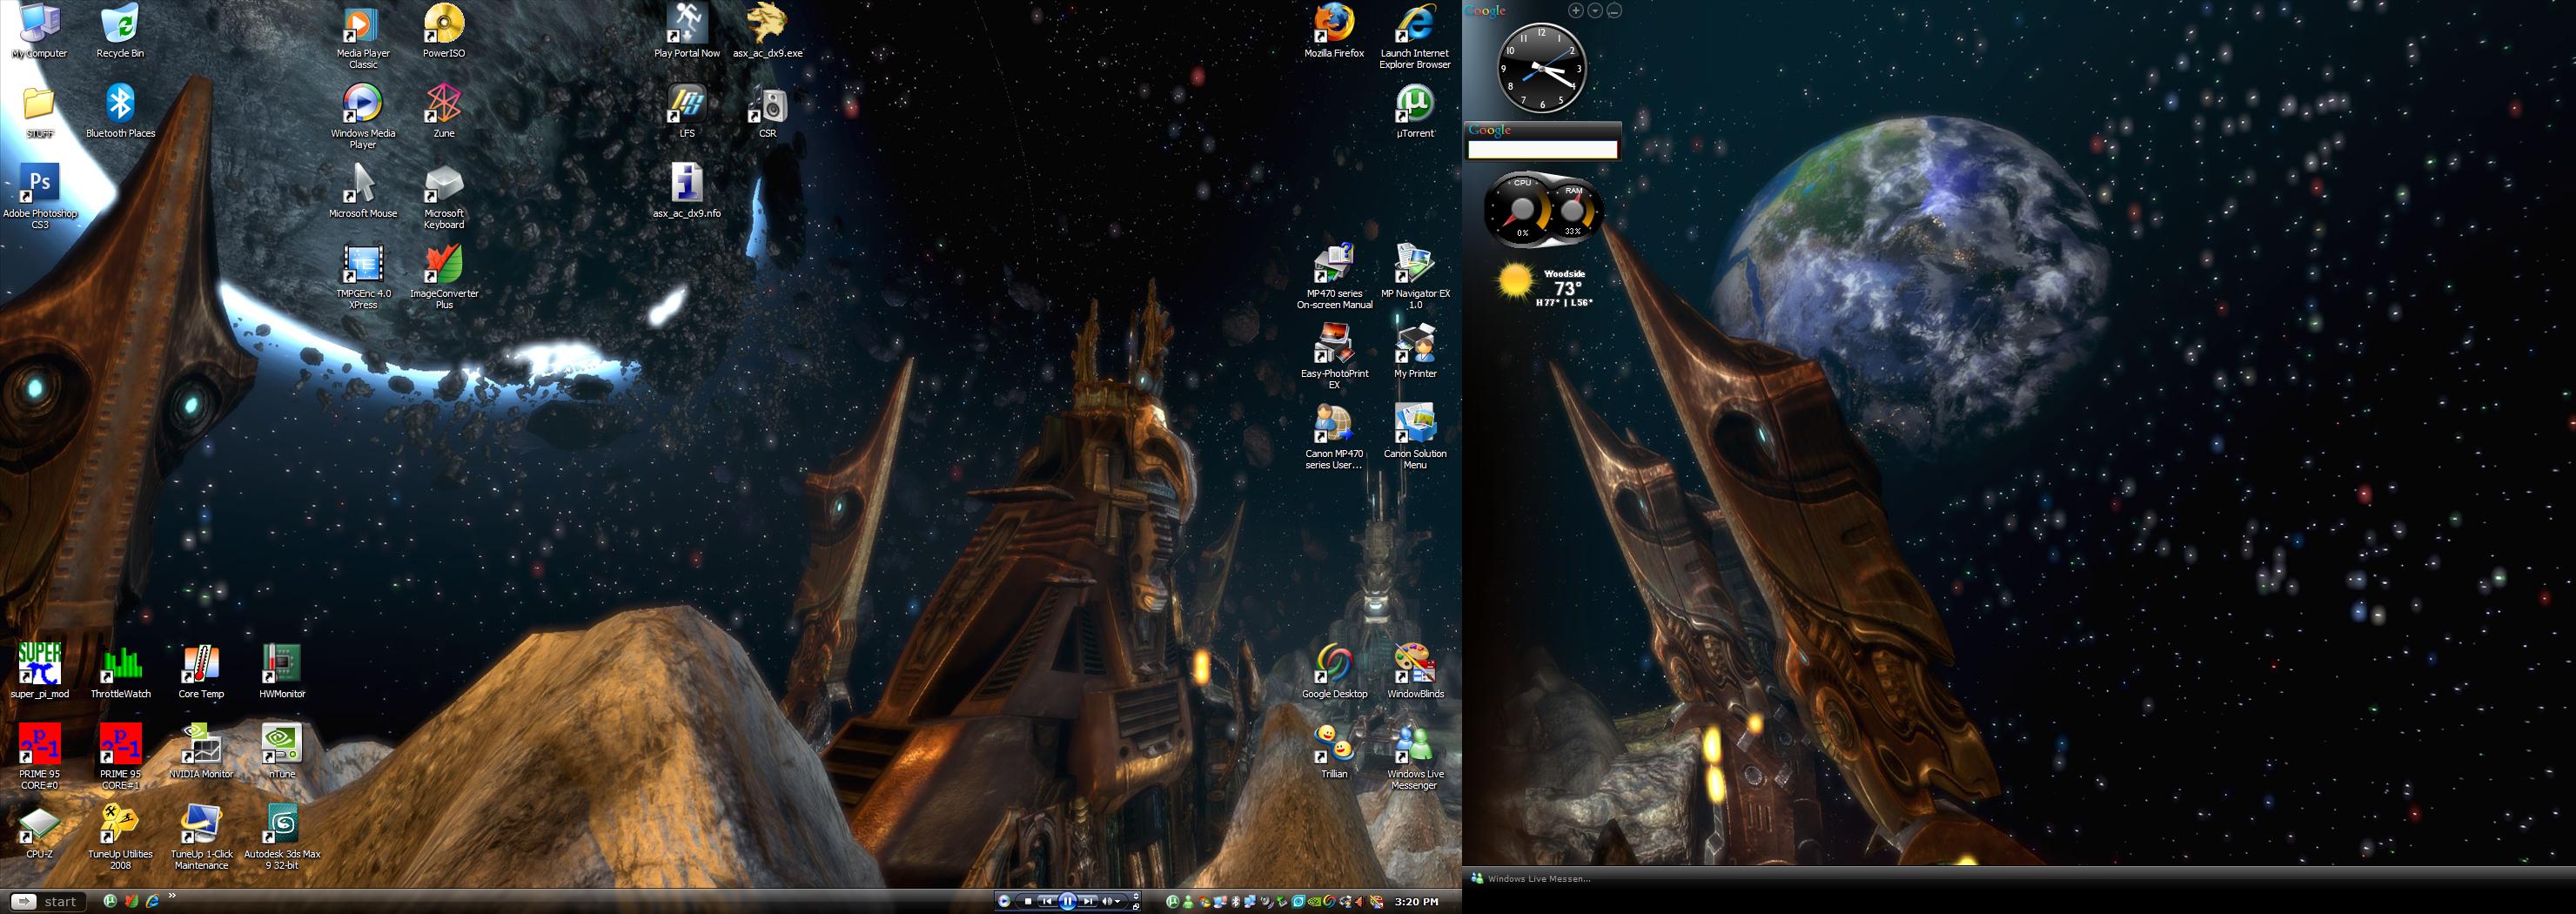The width and height of the screenshot is (2576, 914).
Task: Switch to Windows Live Messenger taskbar button
Action: point(1531,878)
